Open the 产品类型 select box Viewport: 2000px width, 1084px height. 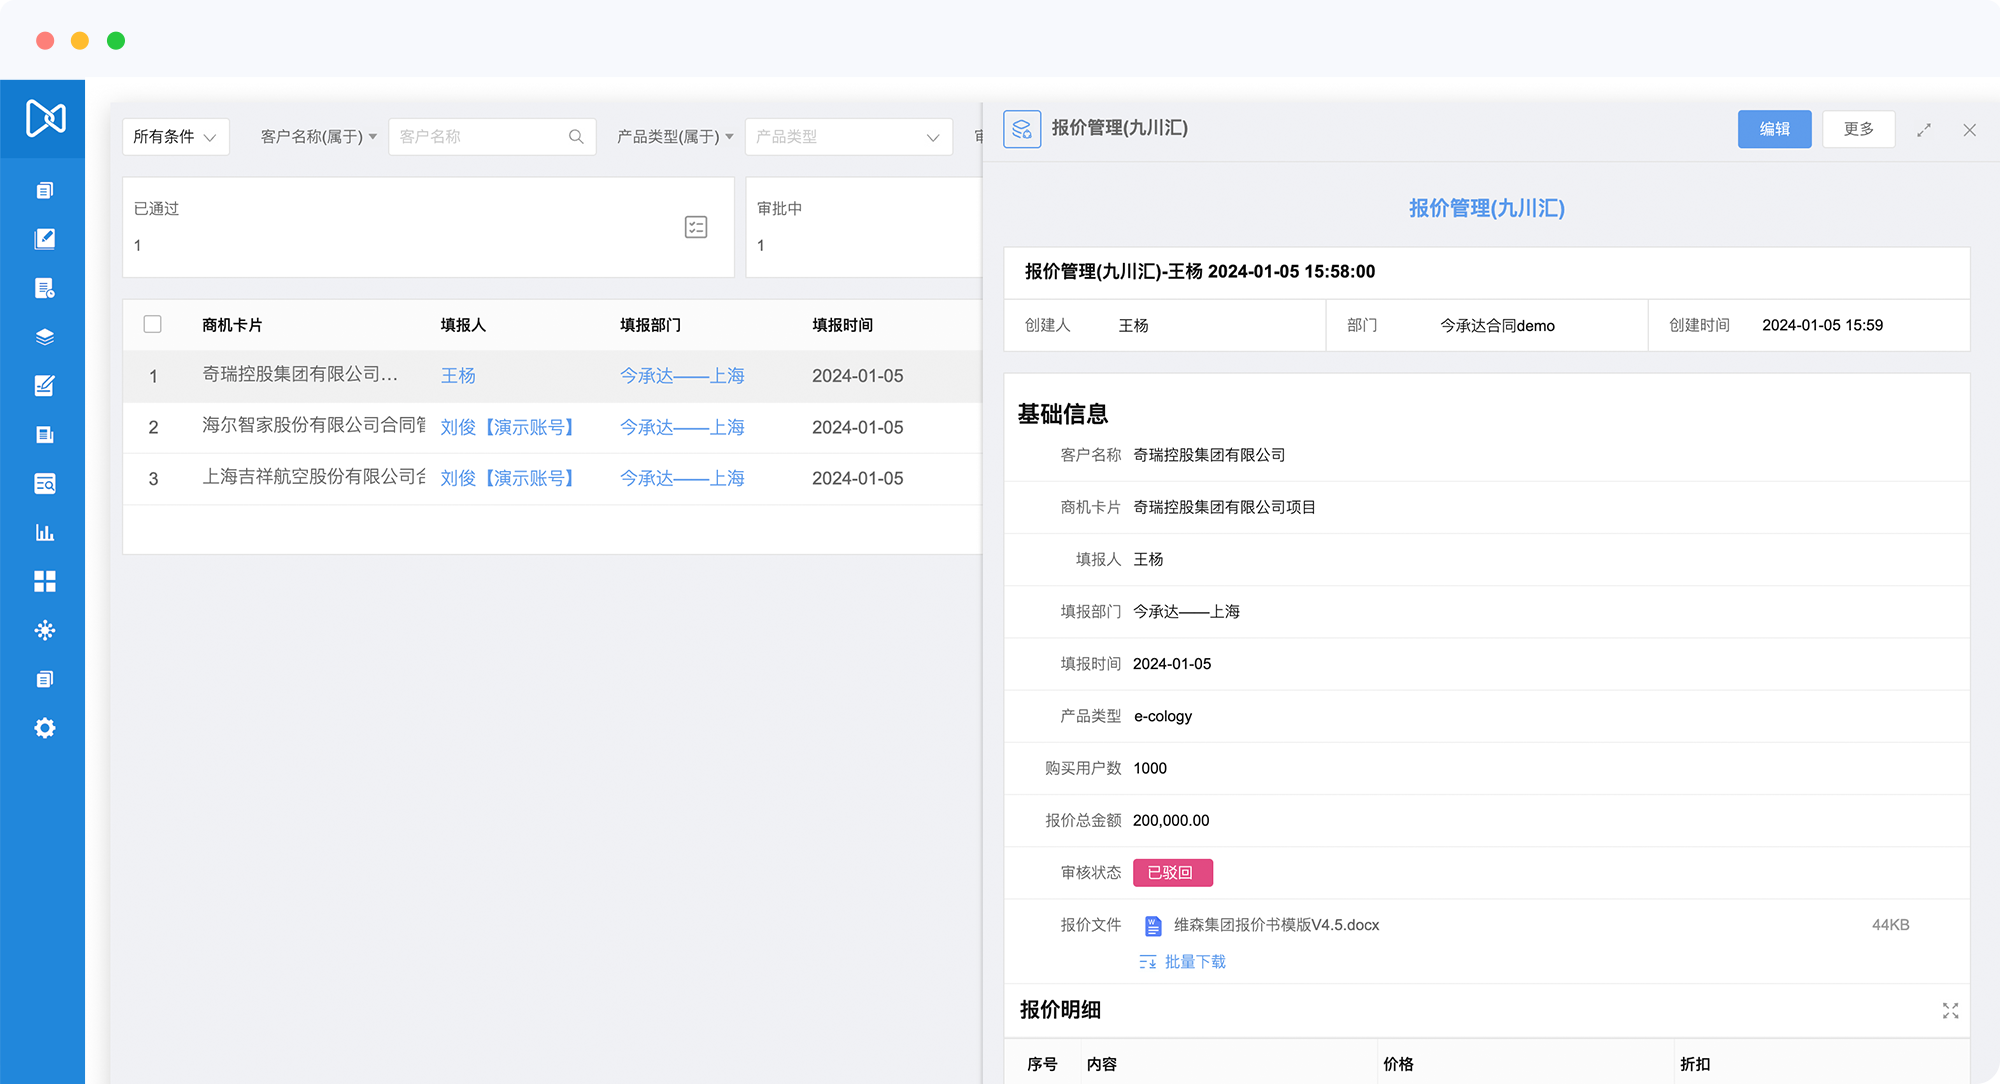(x=847, y=137)
